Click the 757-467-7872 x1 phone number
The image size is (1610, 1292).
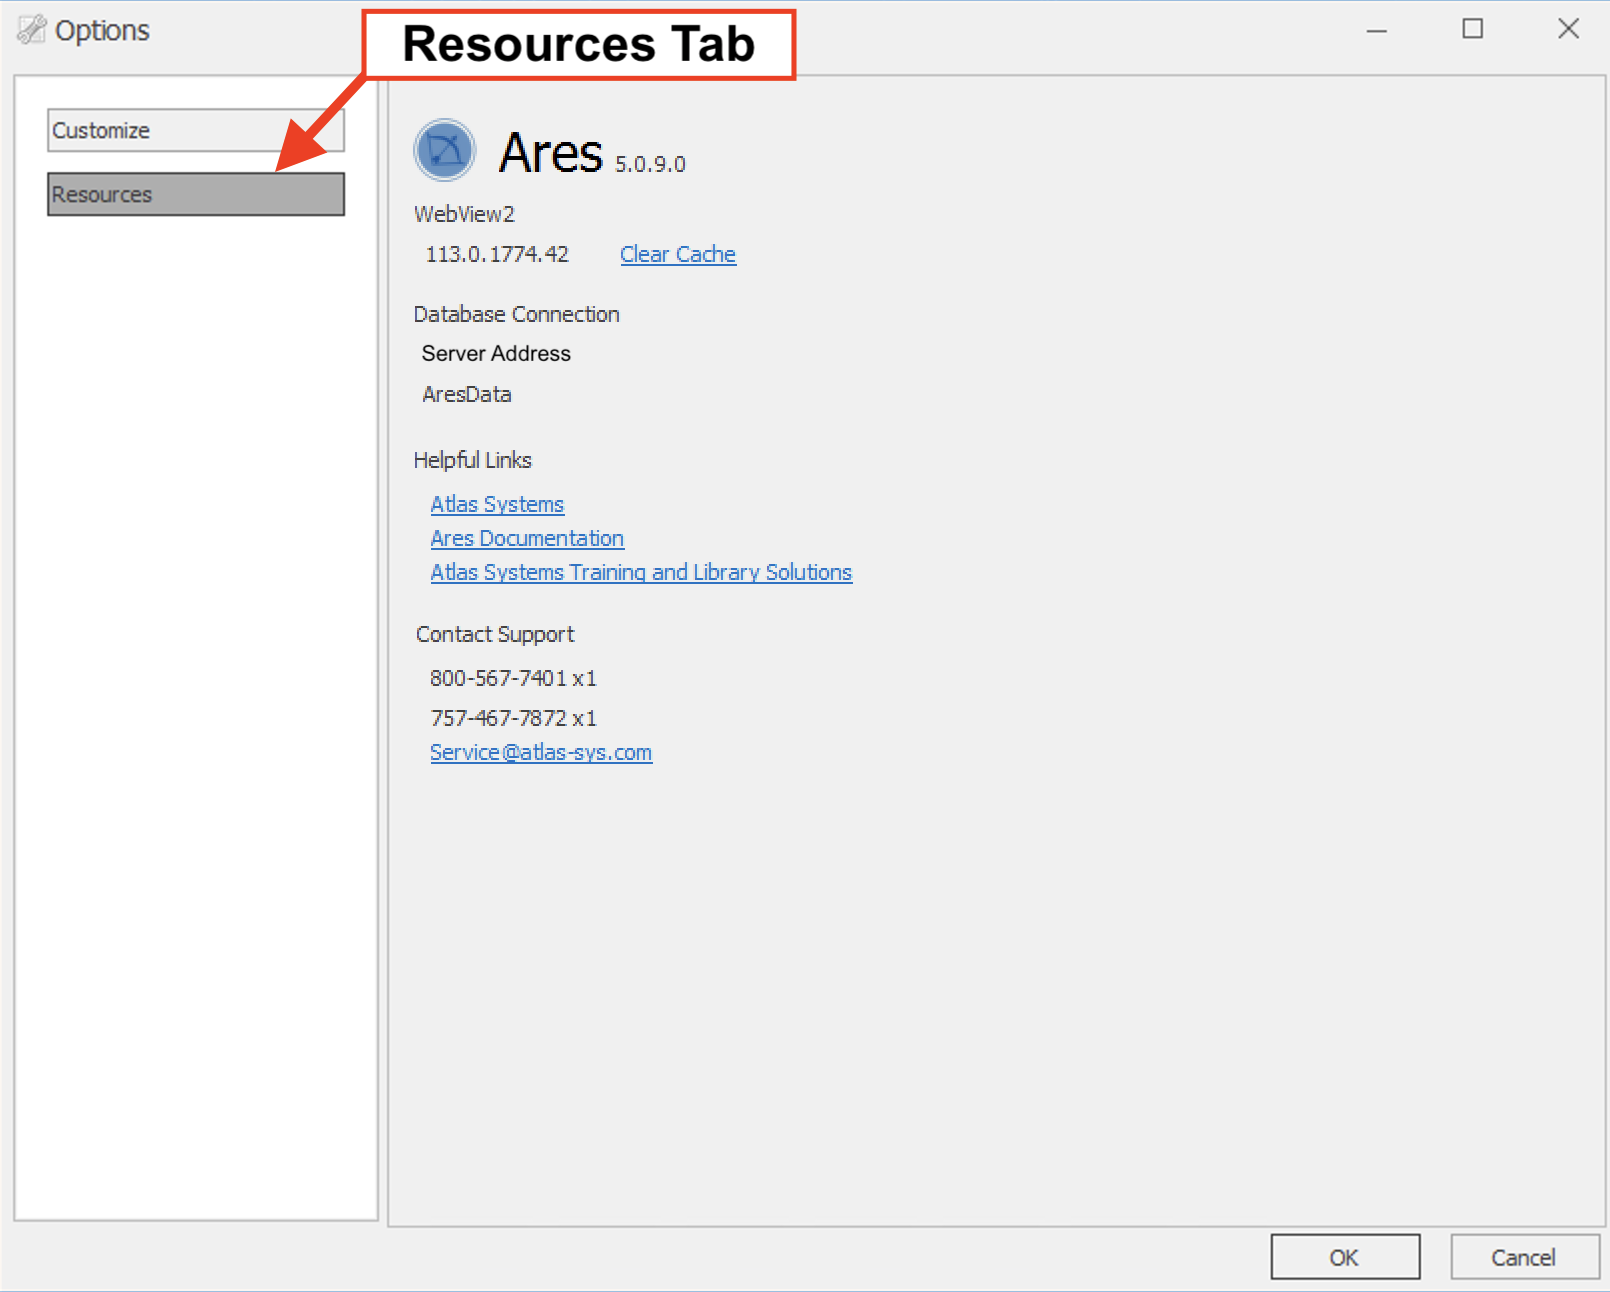tap(513, 719)
